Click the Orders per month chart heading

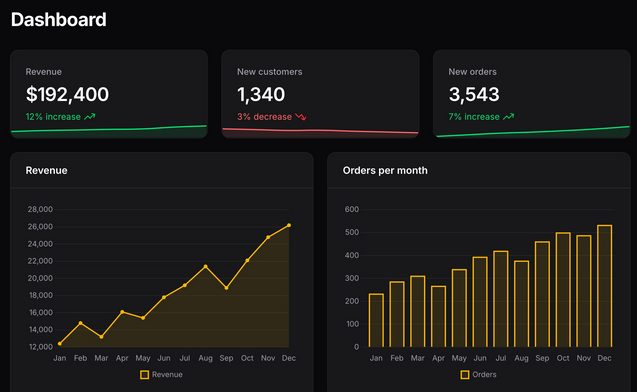(385, 170)
